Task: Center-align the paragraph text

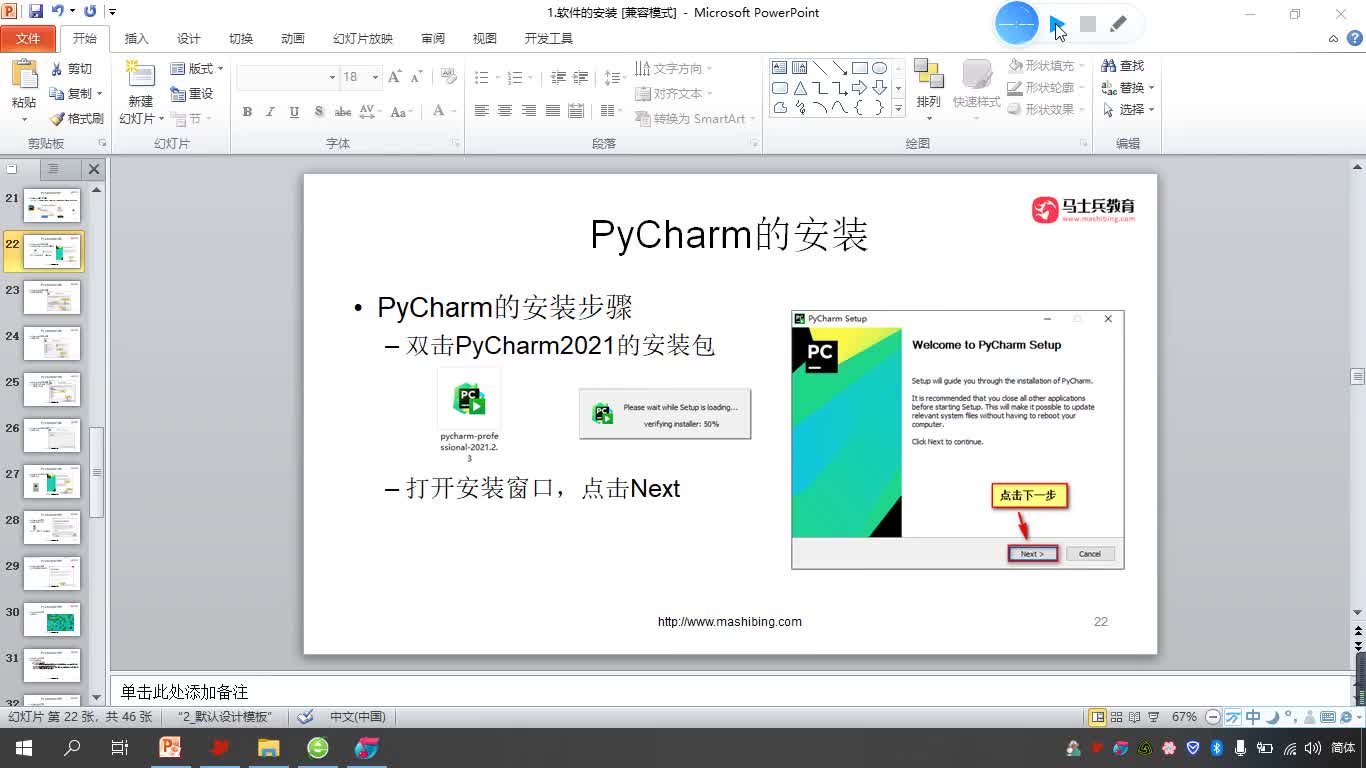Action: pos(505,111)
